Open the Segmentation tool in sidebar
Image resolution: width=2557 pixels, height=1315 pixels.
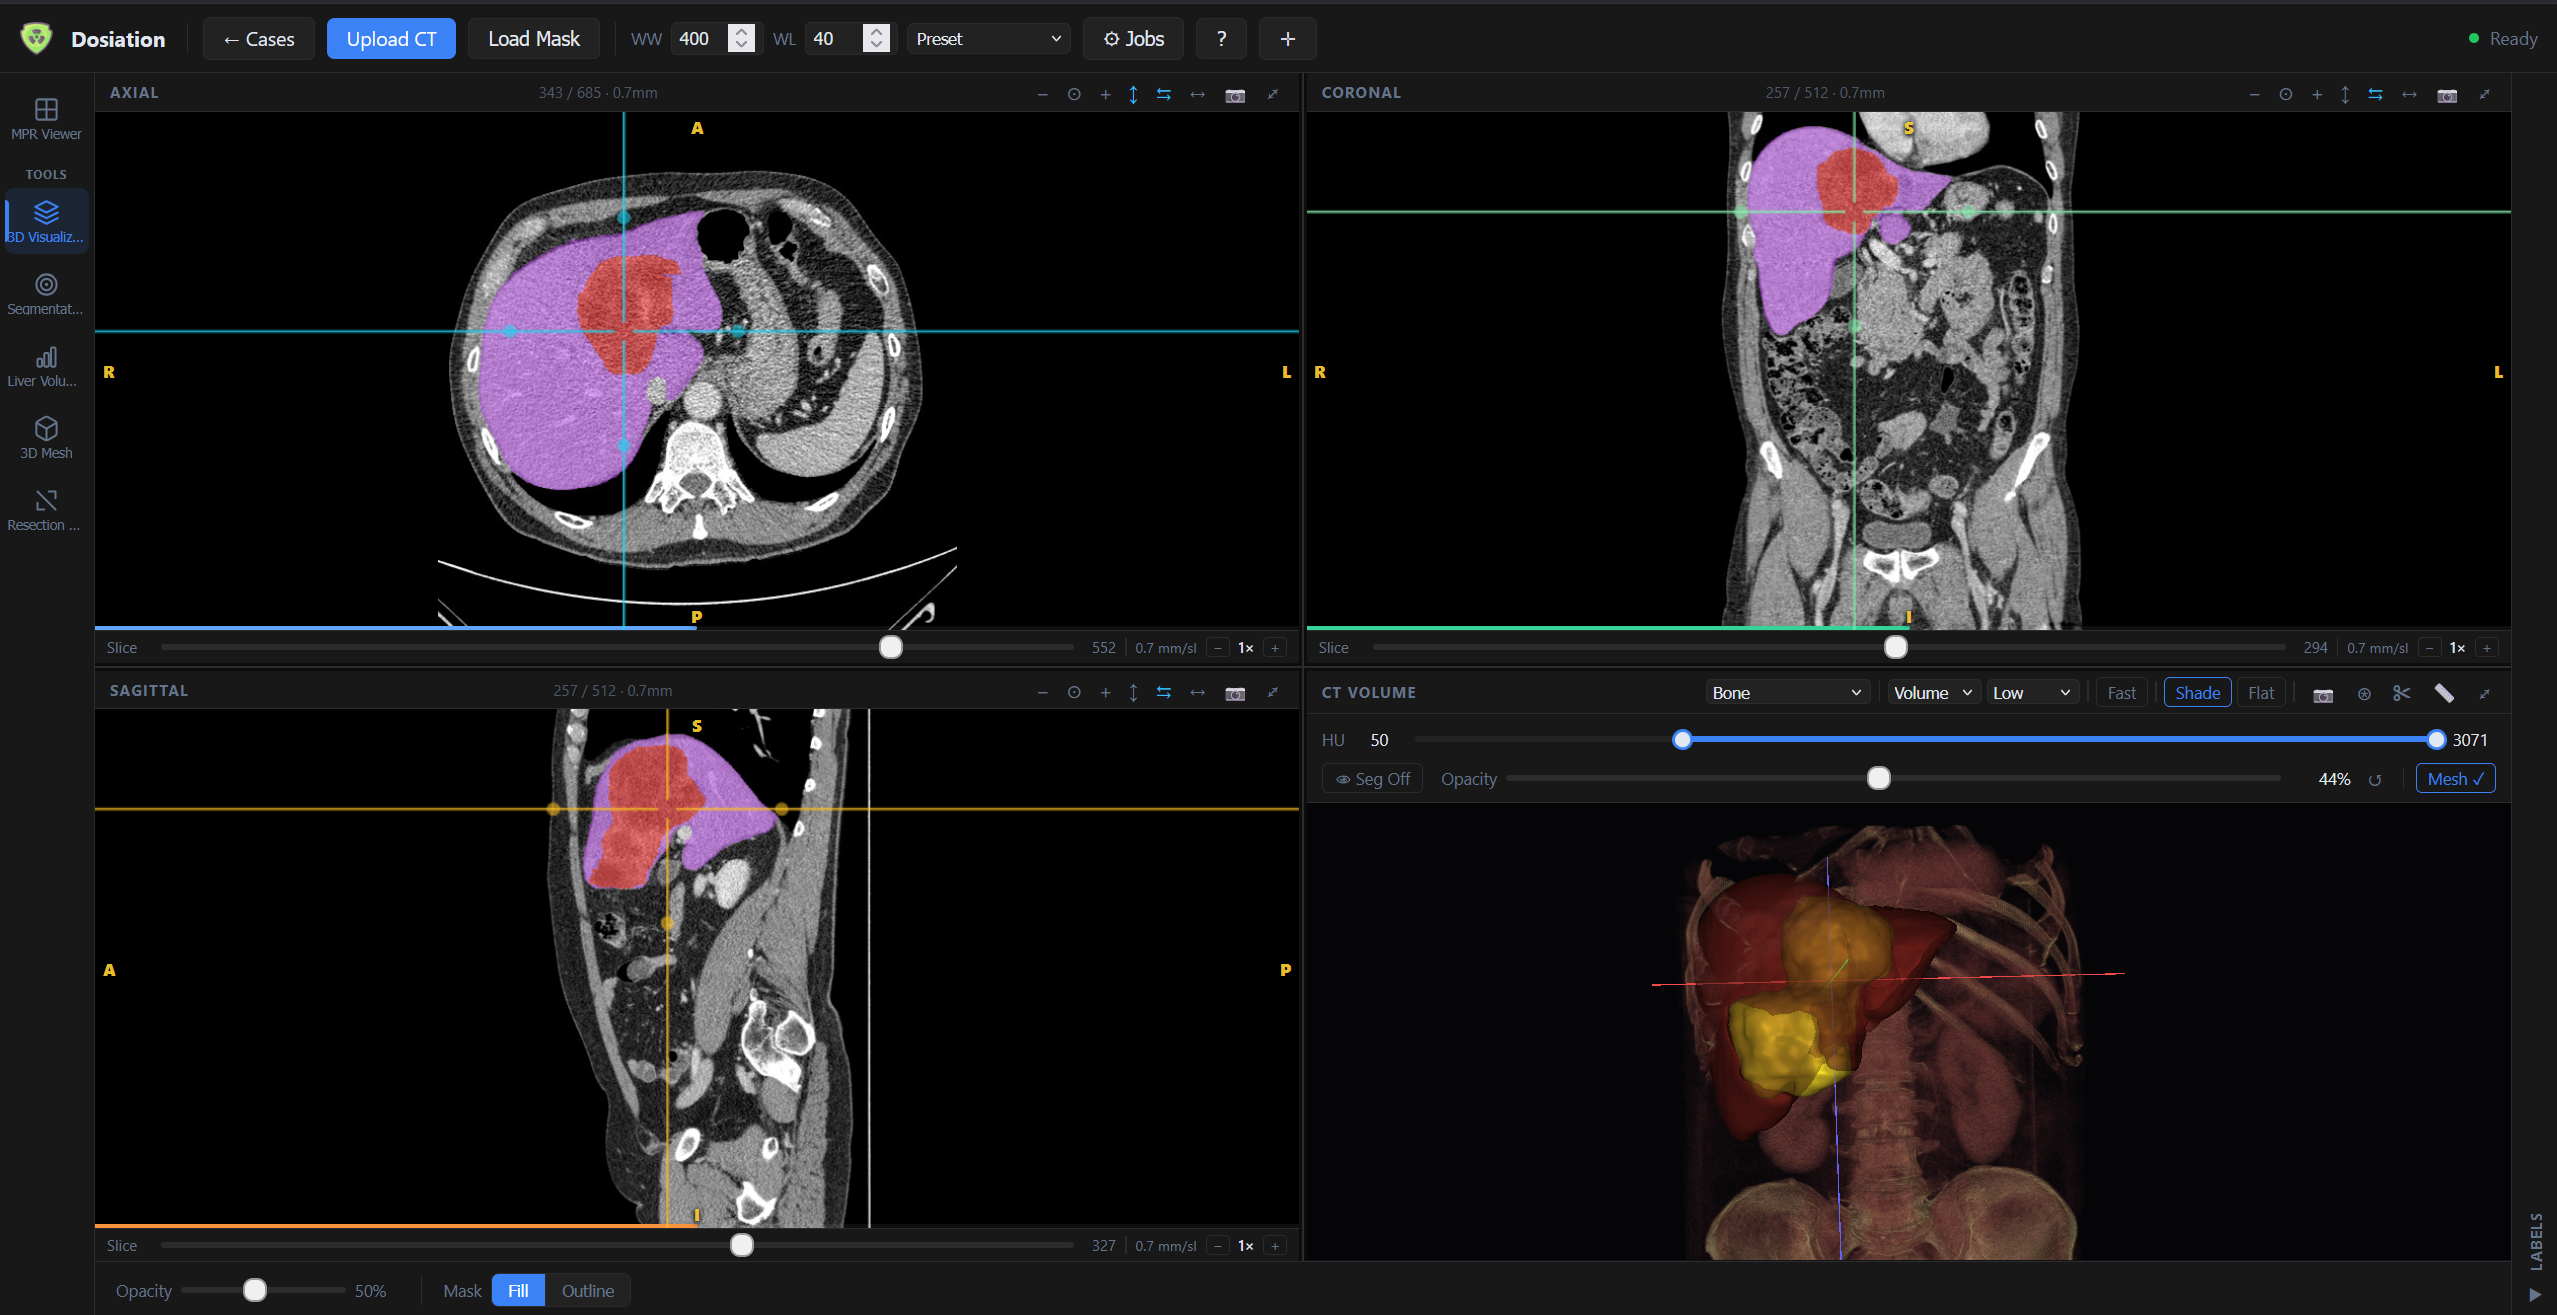click(x=46, y=294)
